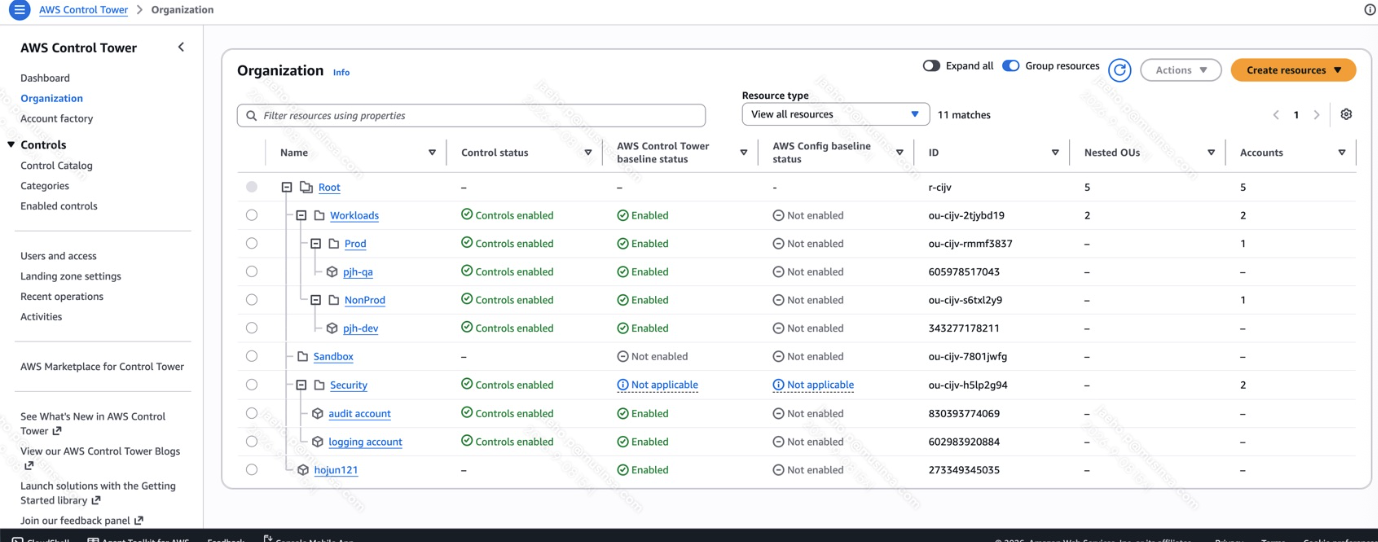
Task: Click the NonProd folder icon
Action: (x=333, y=300)
